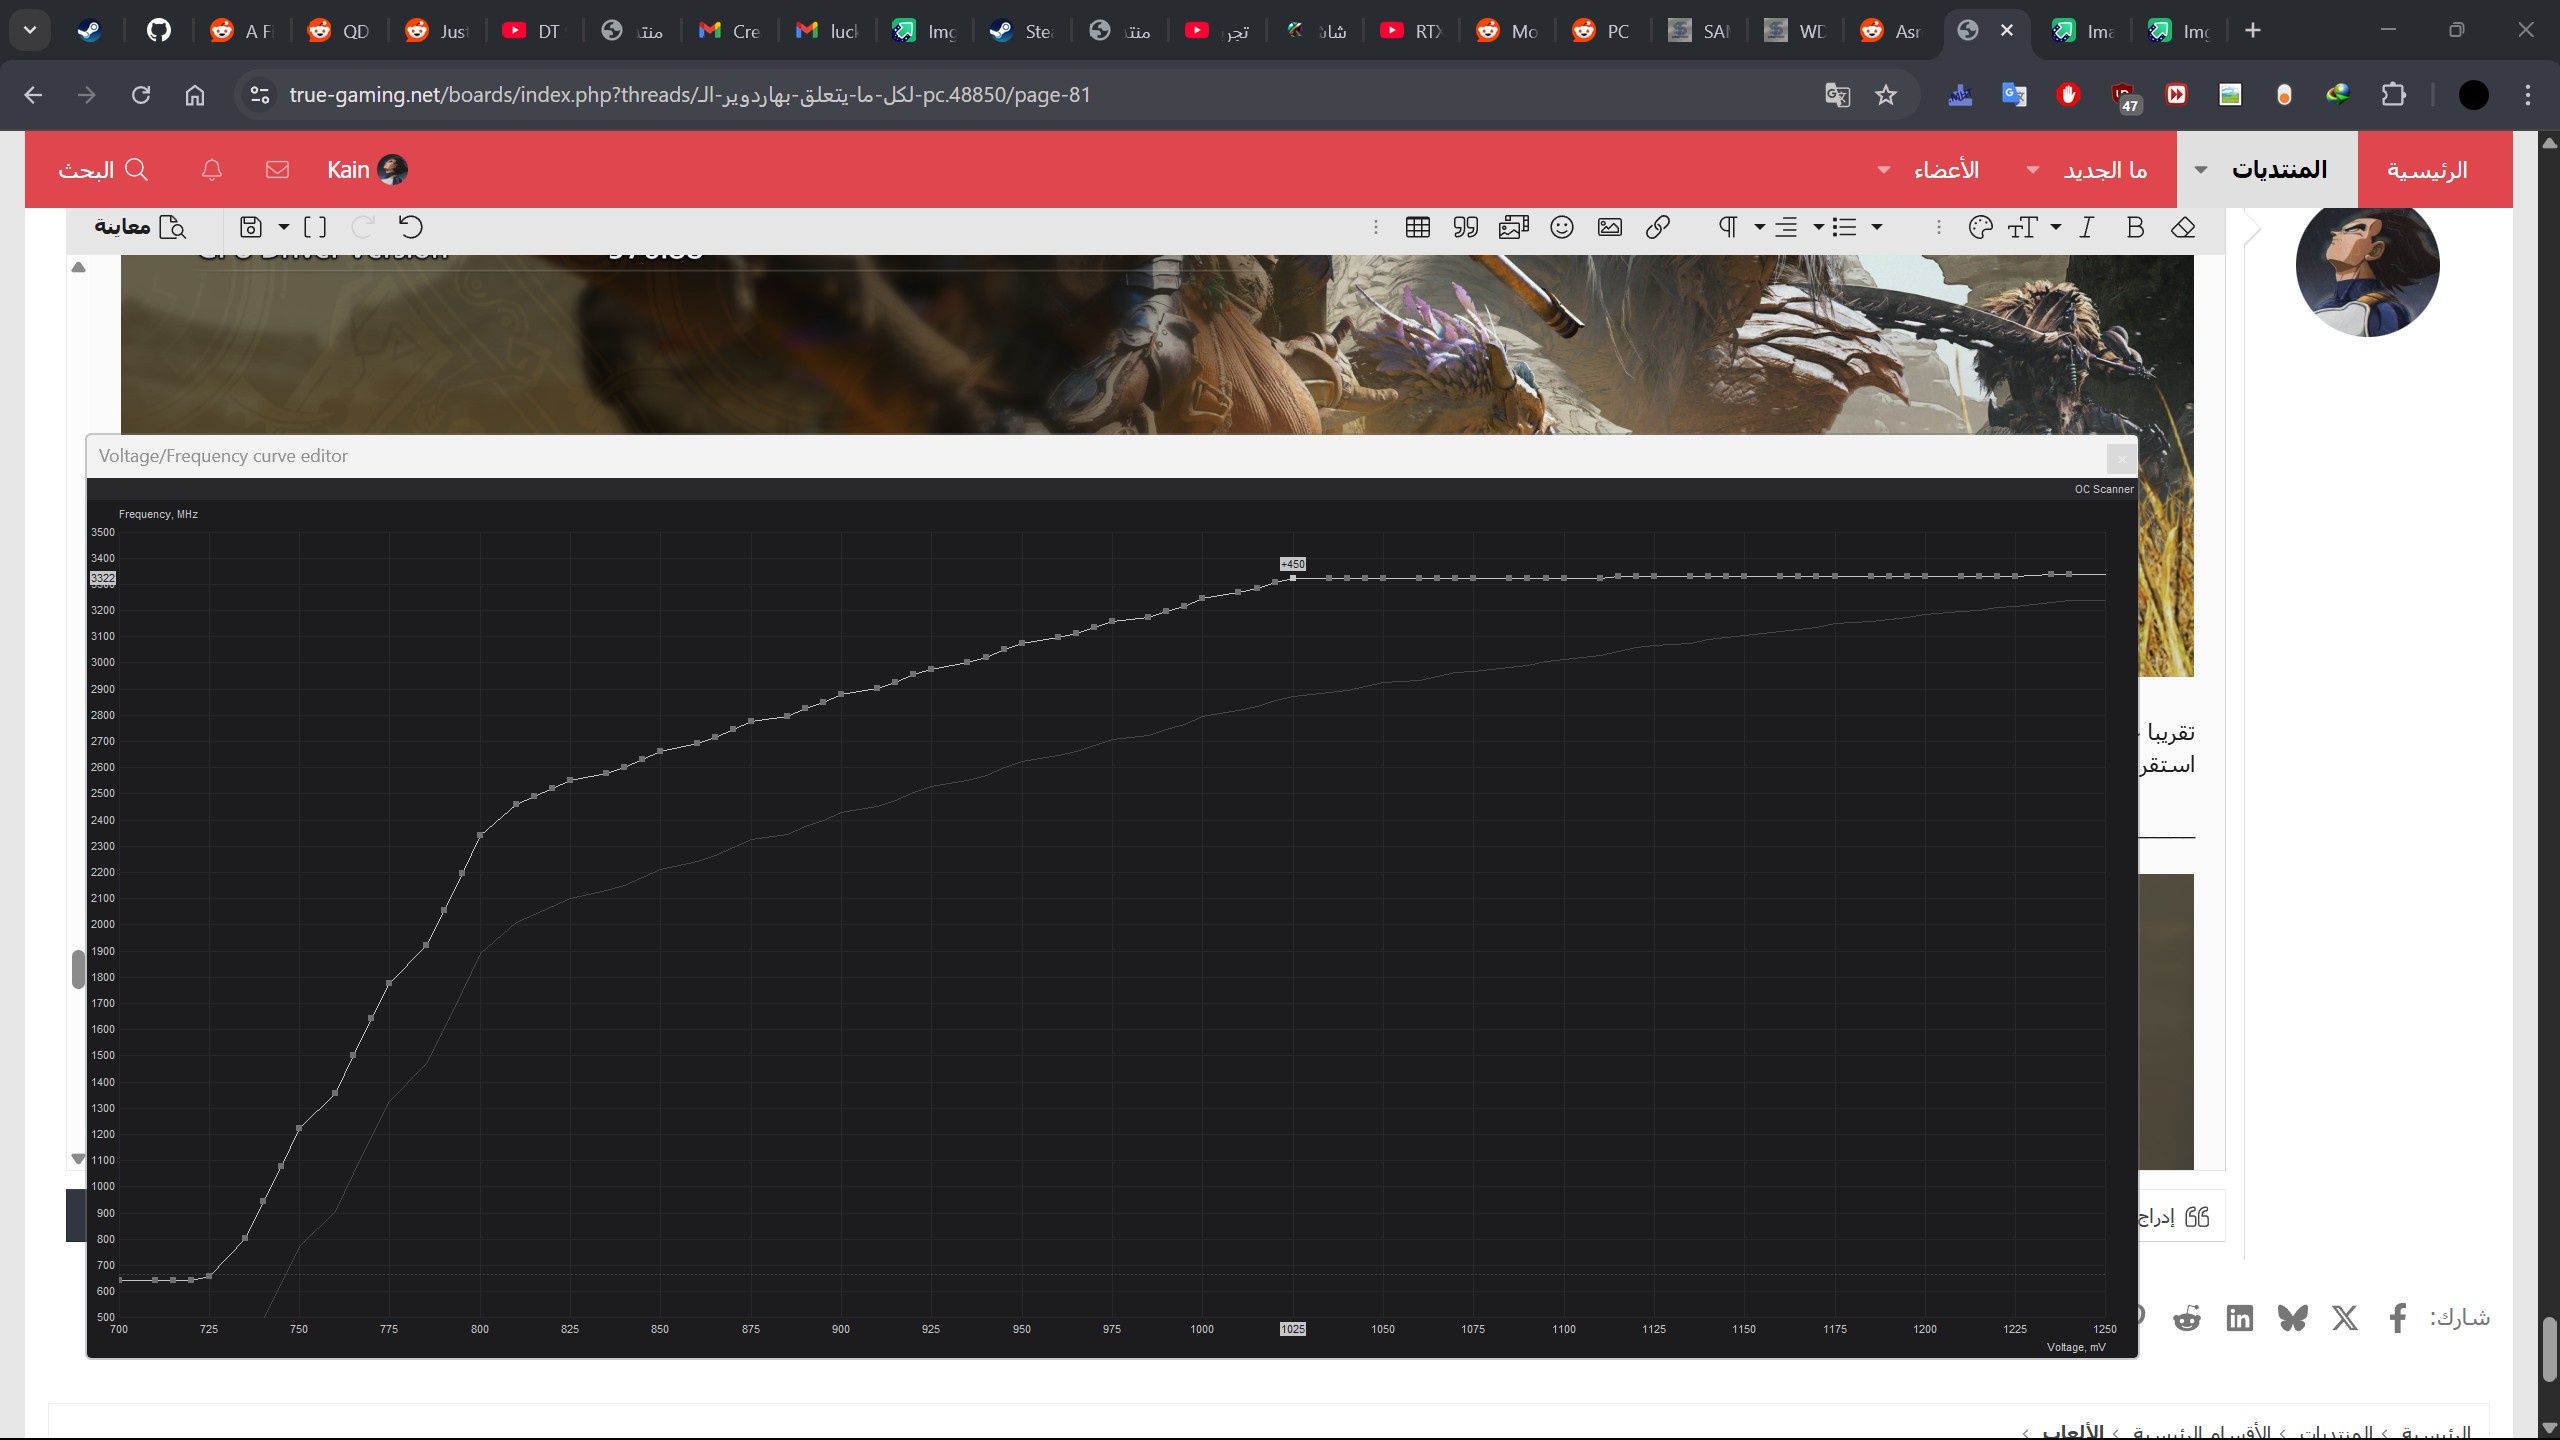The width and height of the screenshot is (2560, 1440).
Task: Click the red stop-hand extension icon
Action: pos(2068,95)
